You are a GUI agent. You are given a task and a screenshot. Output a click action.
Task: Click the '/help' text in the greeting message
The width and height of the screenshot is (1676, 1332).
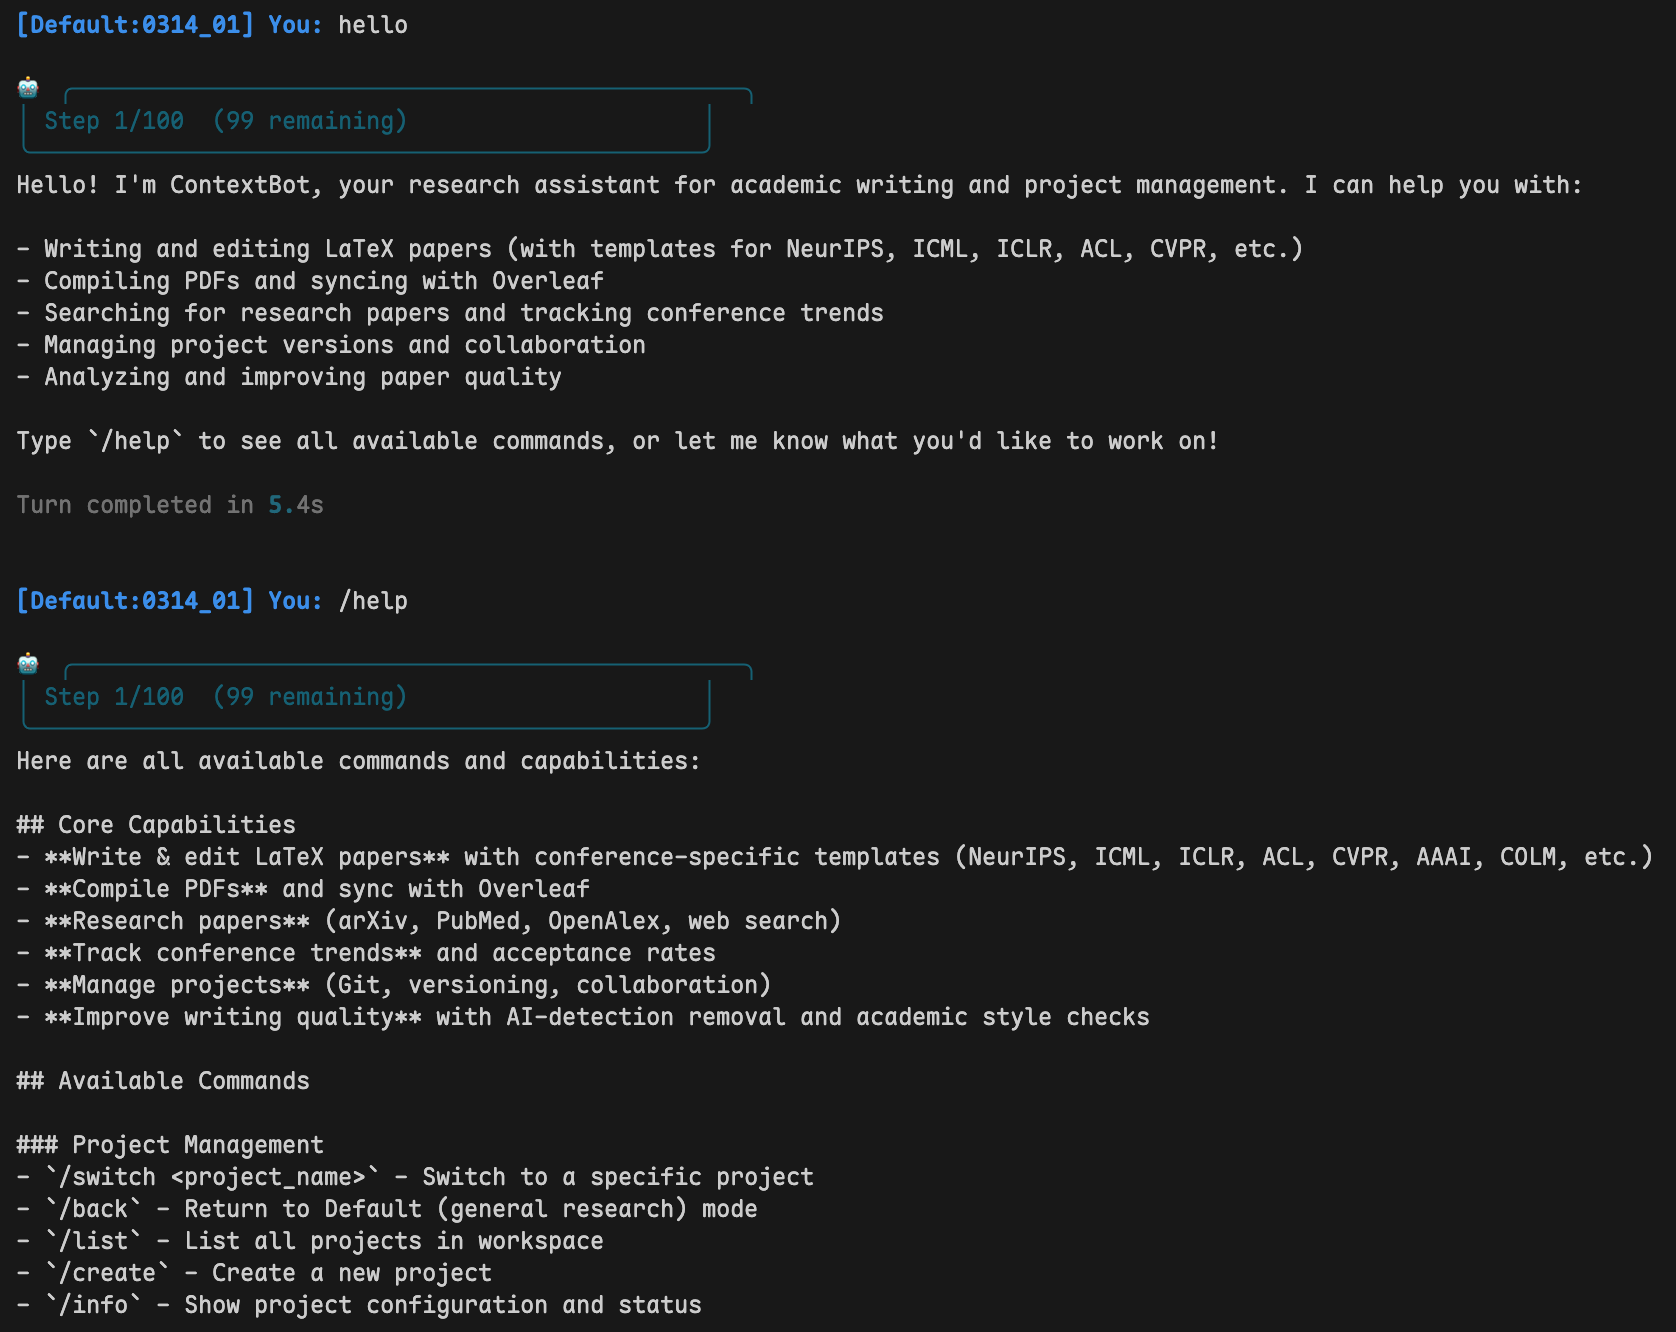(x=135, y=441)
